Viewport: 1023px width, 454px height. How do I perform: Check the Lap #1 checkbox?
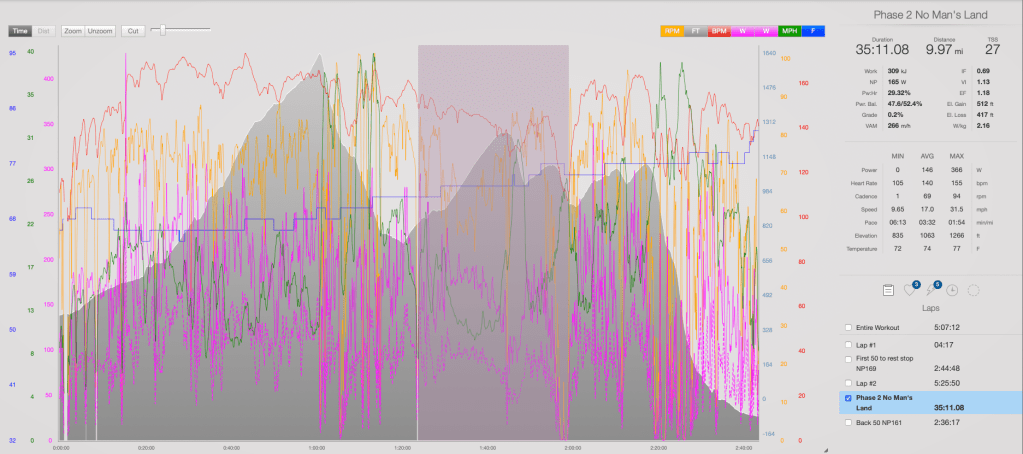(849, 342)
